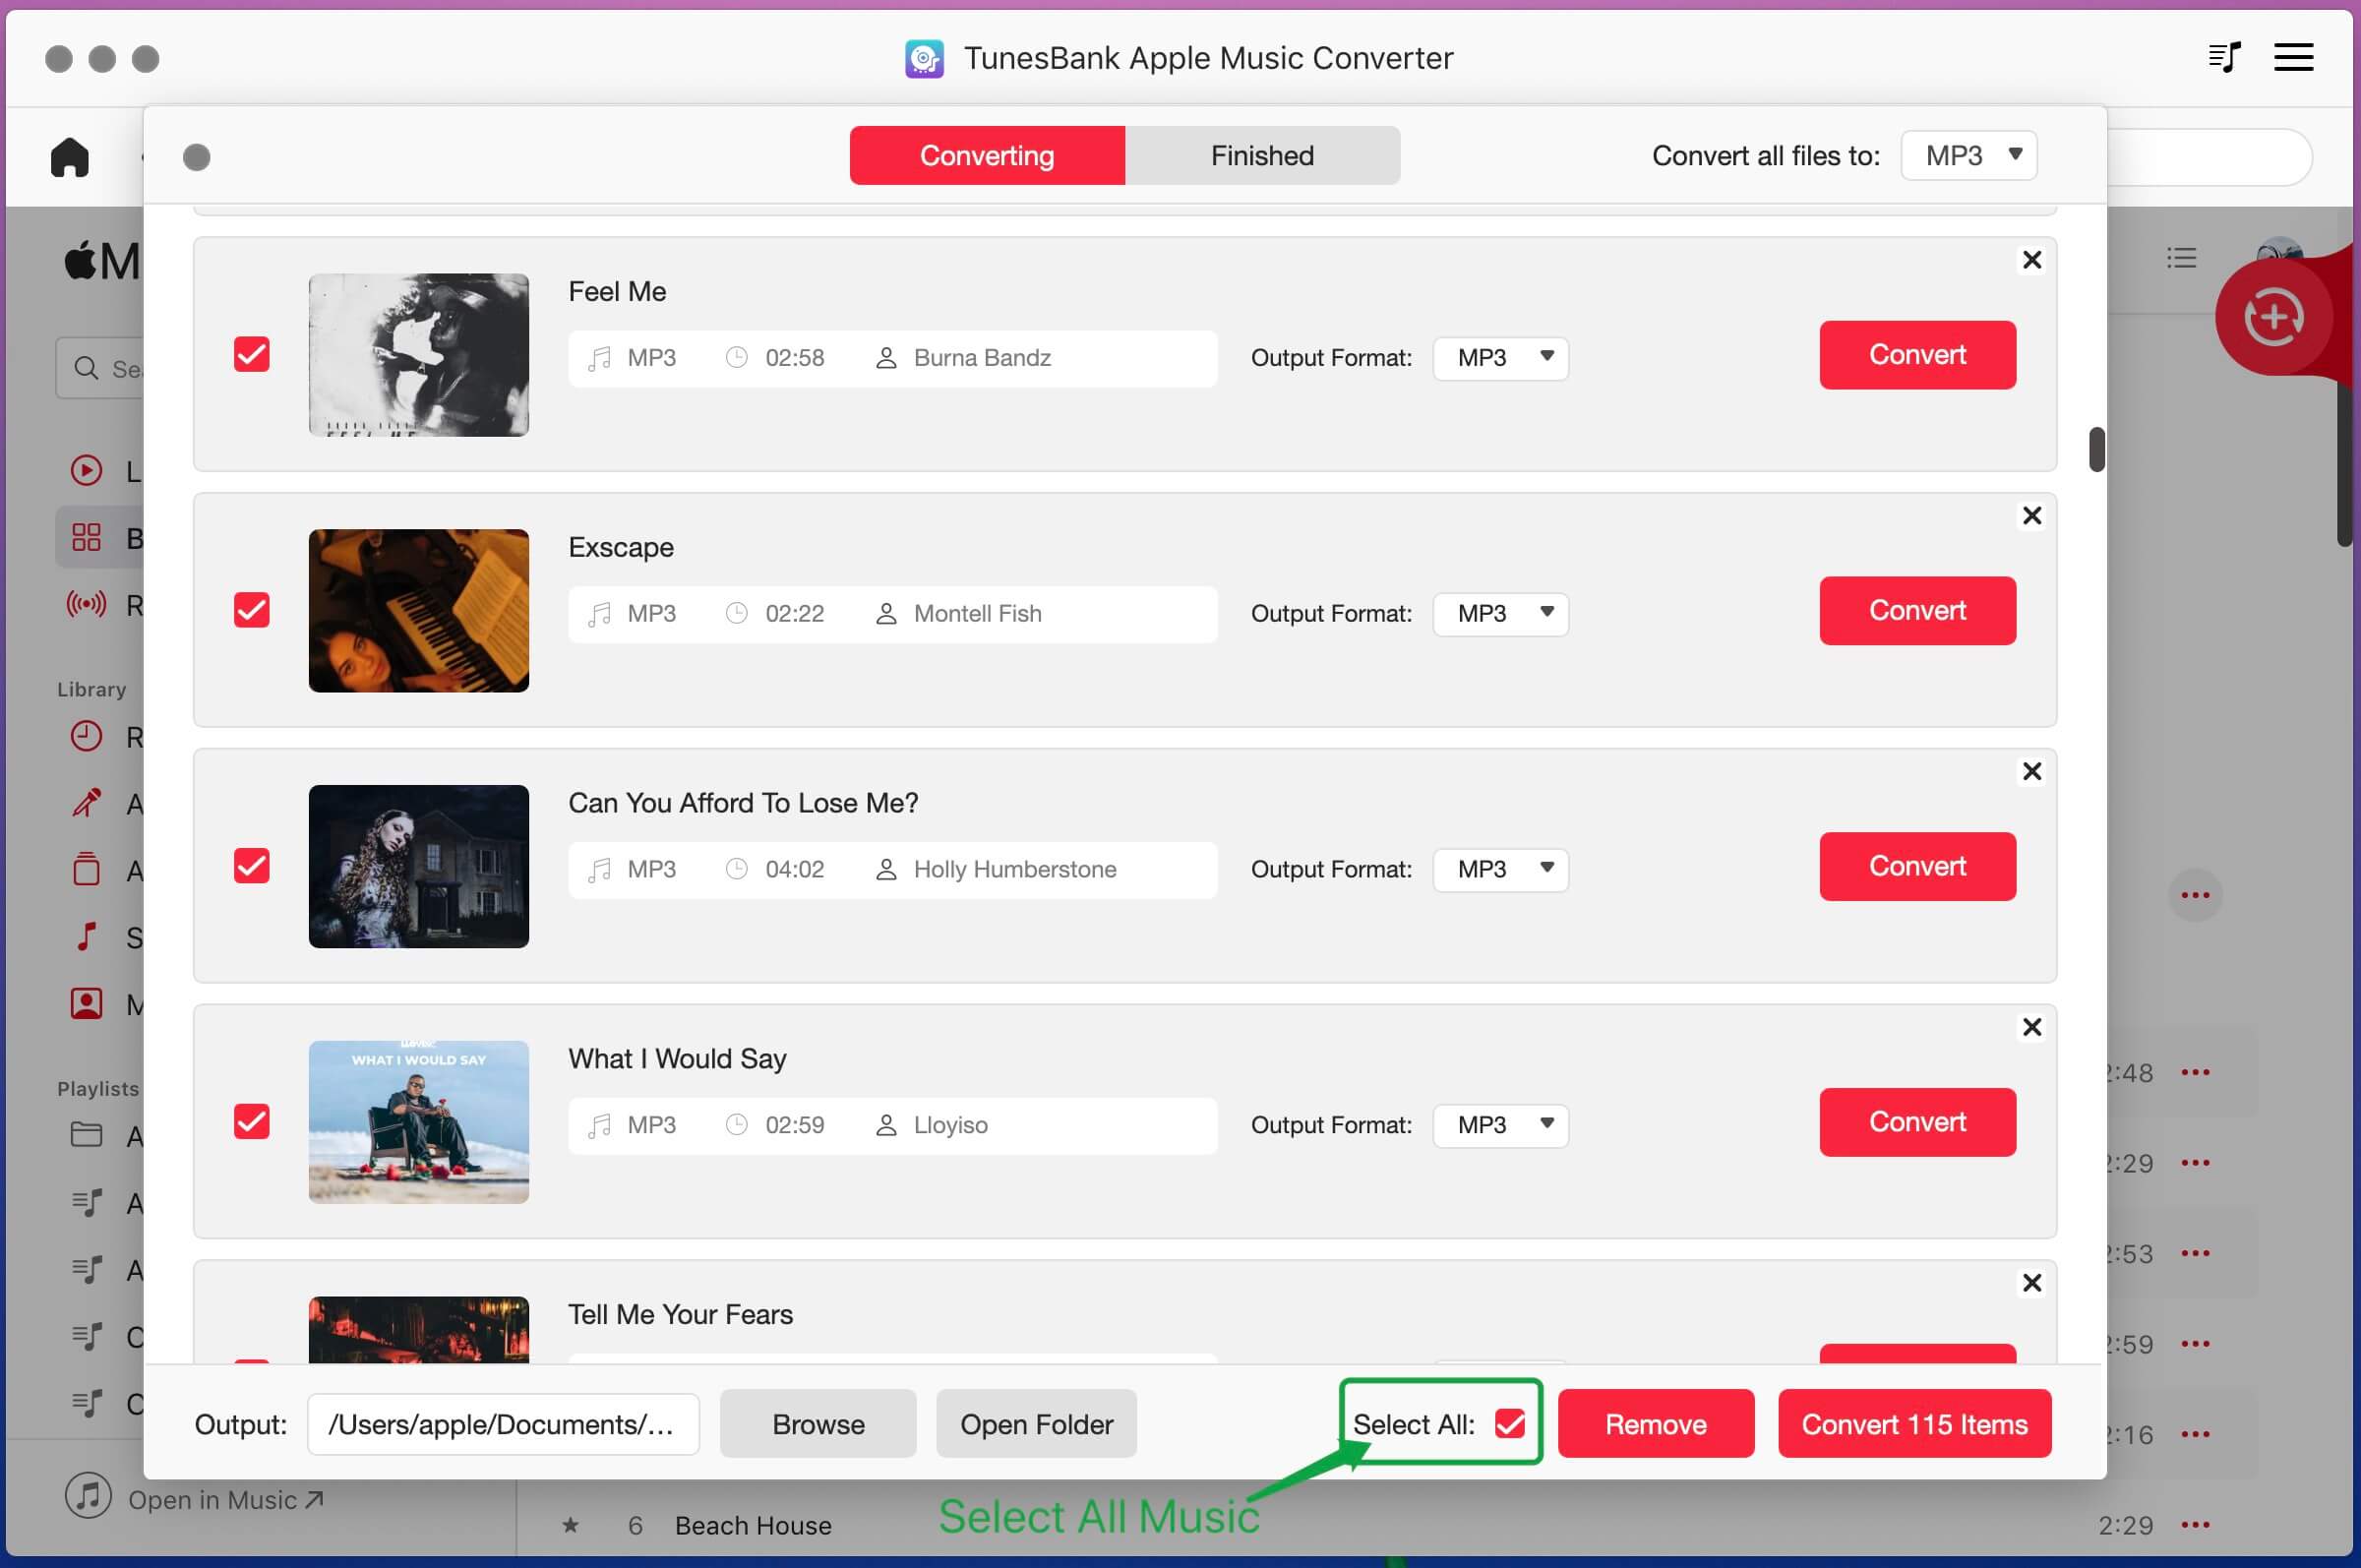Open the playlist queue icon in title bar
Screen dimensions: 2361x1568
pyautogui.click(x=2224, y=57)
